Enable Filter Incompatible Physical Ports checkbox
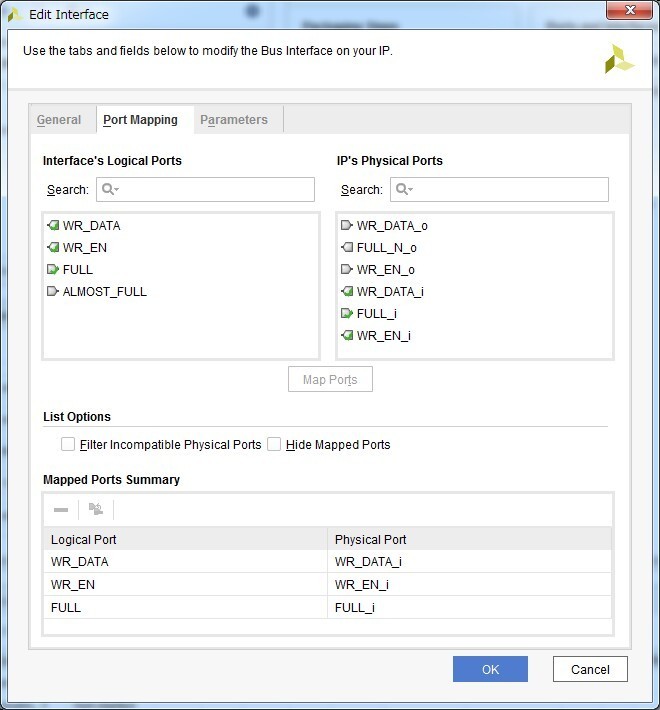The height and width of the screenshot is (710, 660). pos(68,444)
